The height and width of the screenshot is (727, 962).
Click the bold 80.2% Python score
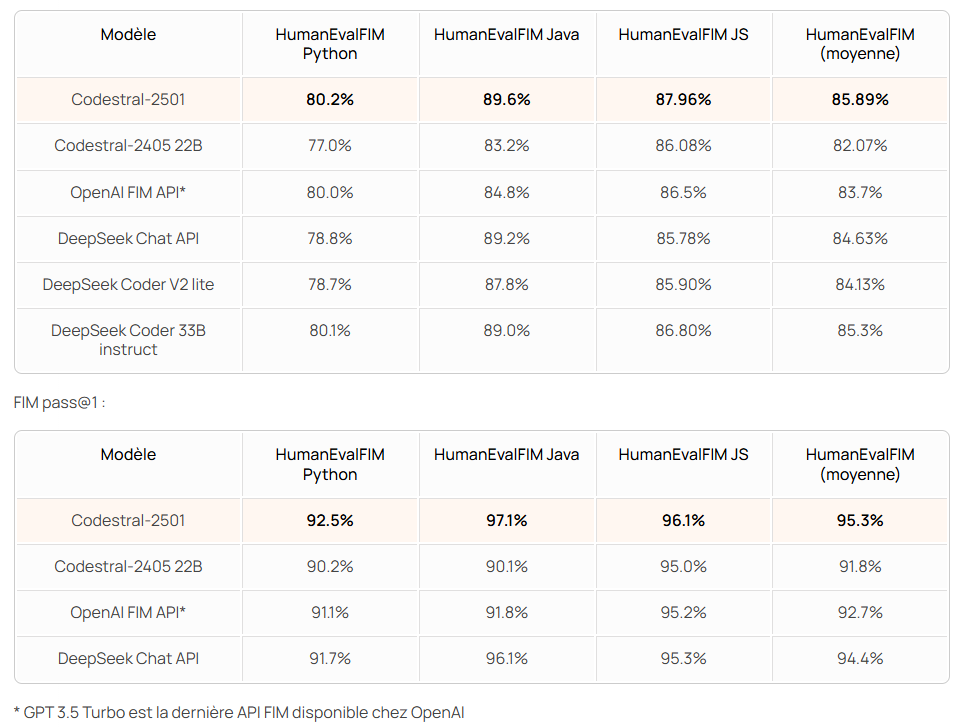330,100
